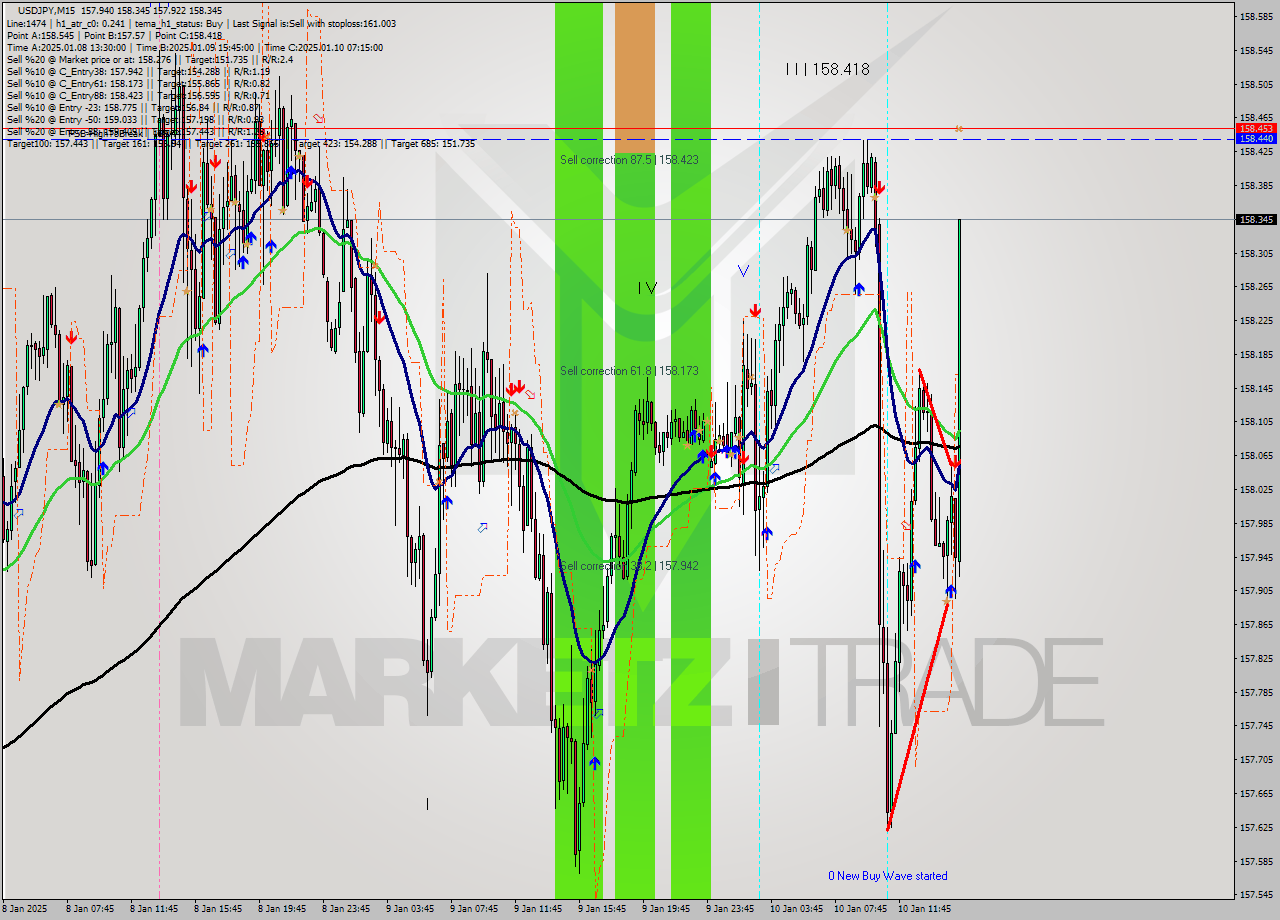Click the '8 Jan 2025' time axis label
This screenshot has width=1280, height=920.
[x=26, y=909]
